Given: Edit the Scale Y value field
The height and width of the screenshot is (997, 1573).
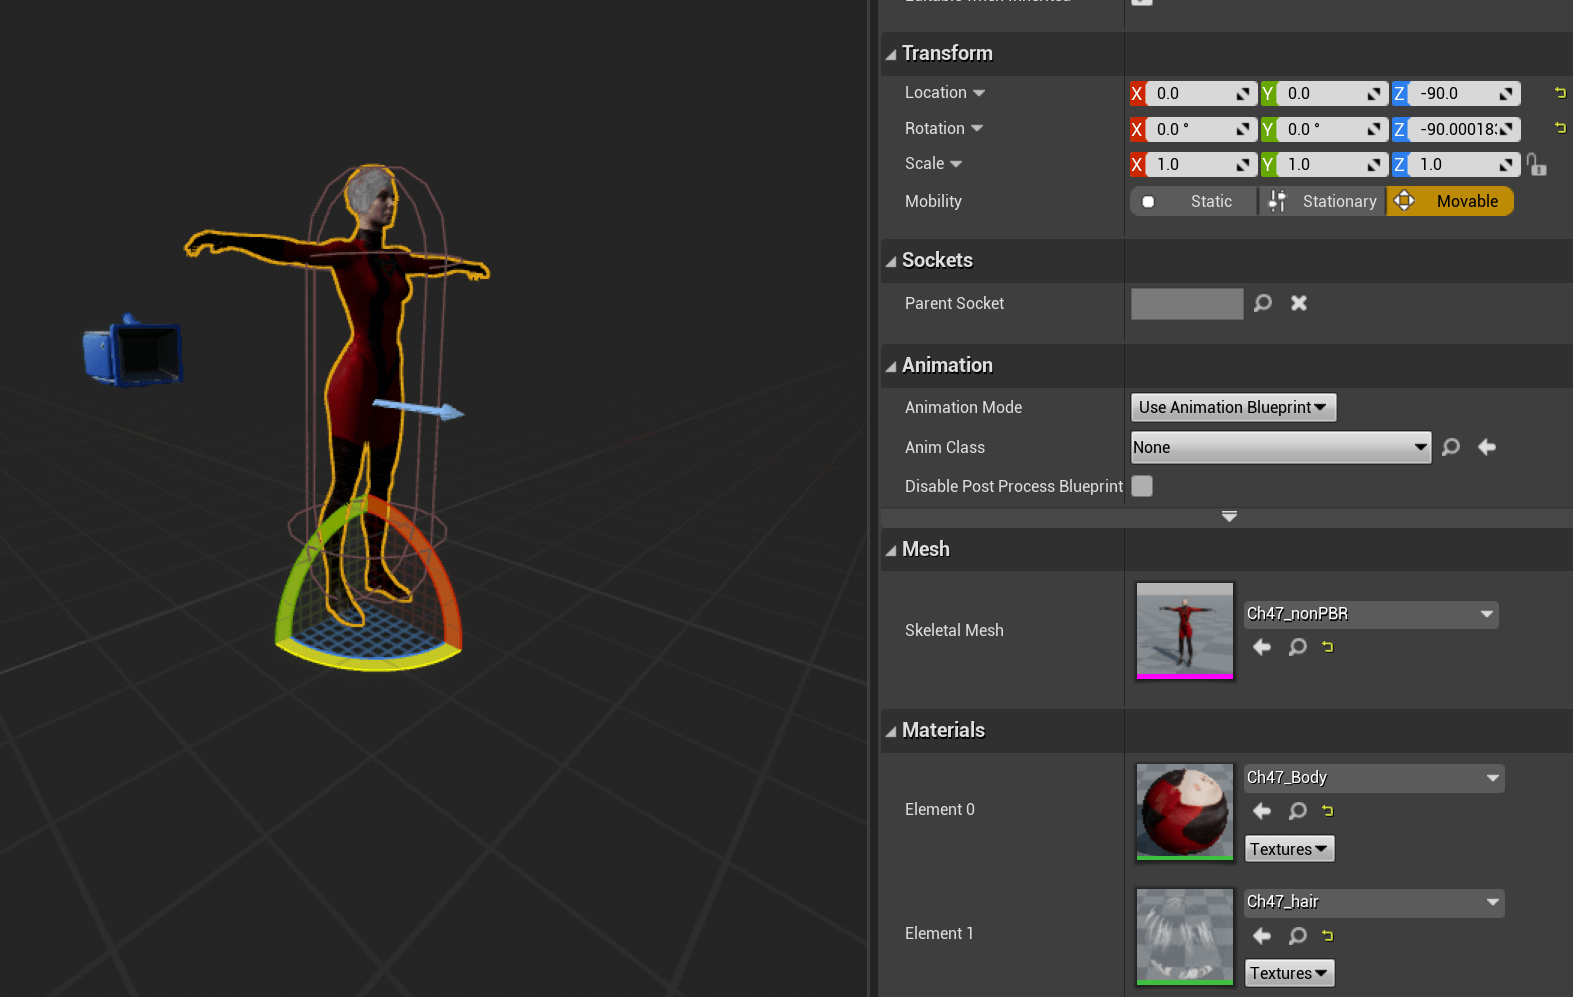Looking at the screenshot, I should 1332,164.
